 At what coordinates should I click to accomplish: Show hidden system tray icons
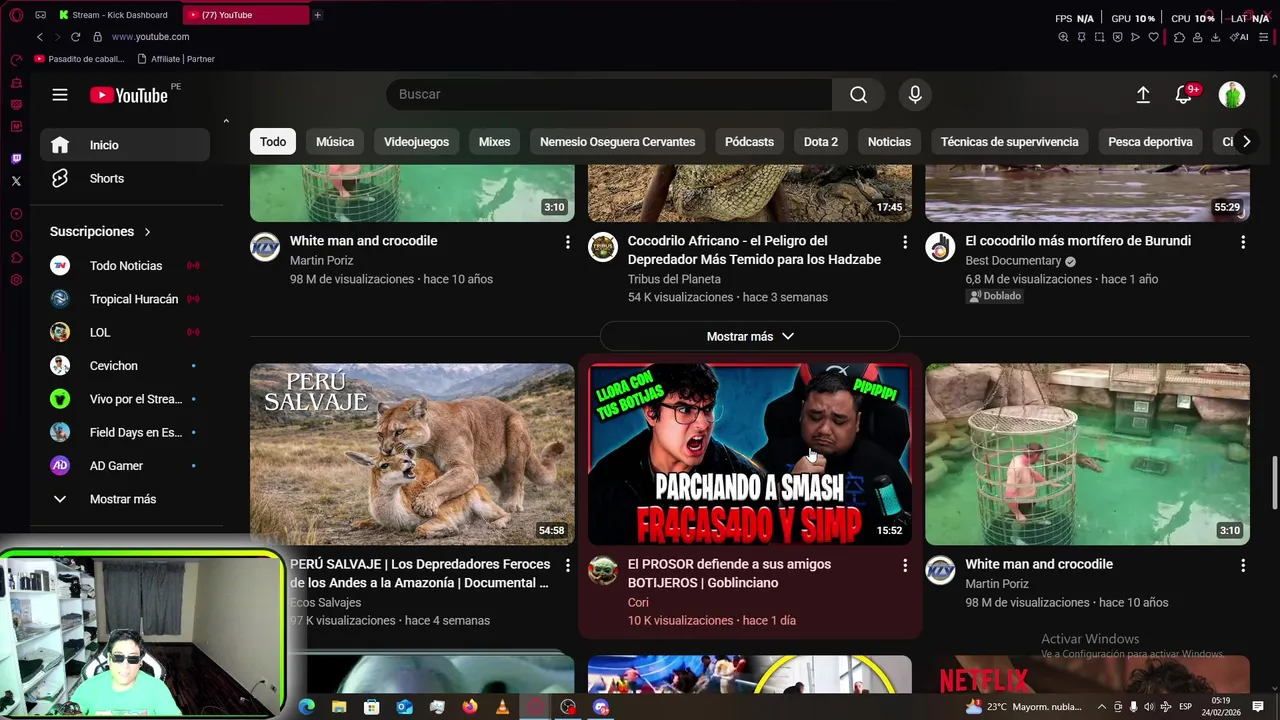(1102, 707)
